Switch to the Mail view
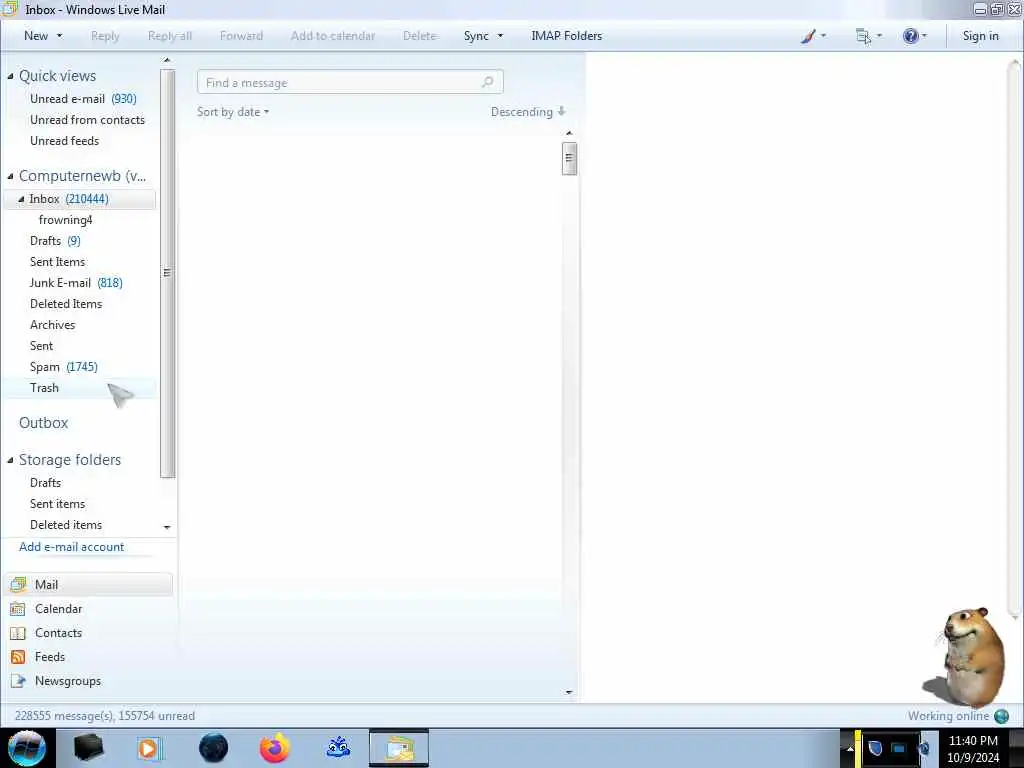The image size is (1024, 768). pos(89,584)
